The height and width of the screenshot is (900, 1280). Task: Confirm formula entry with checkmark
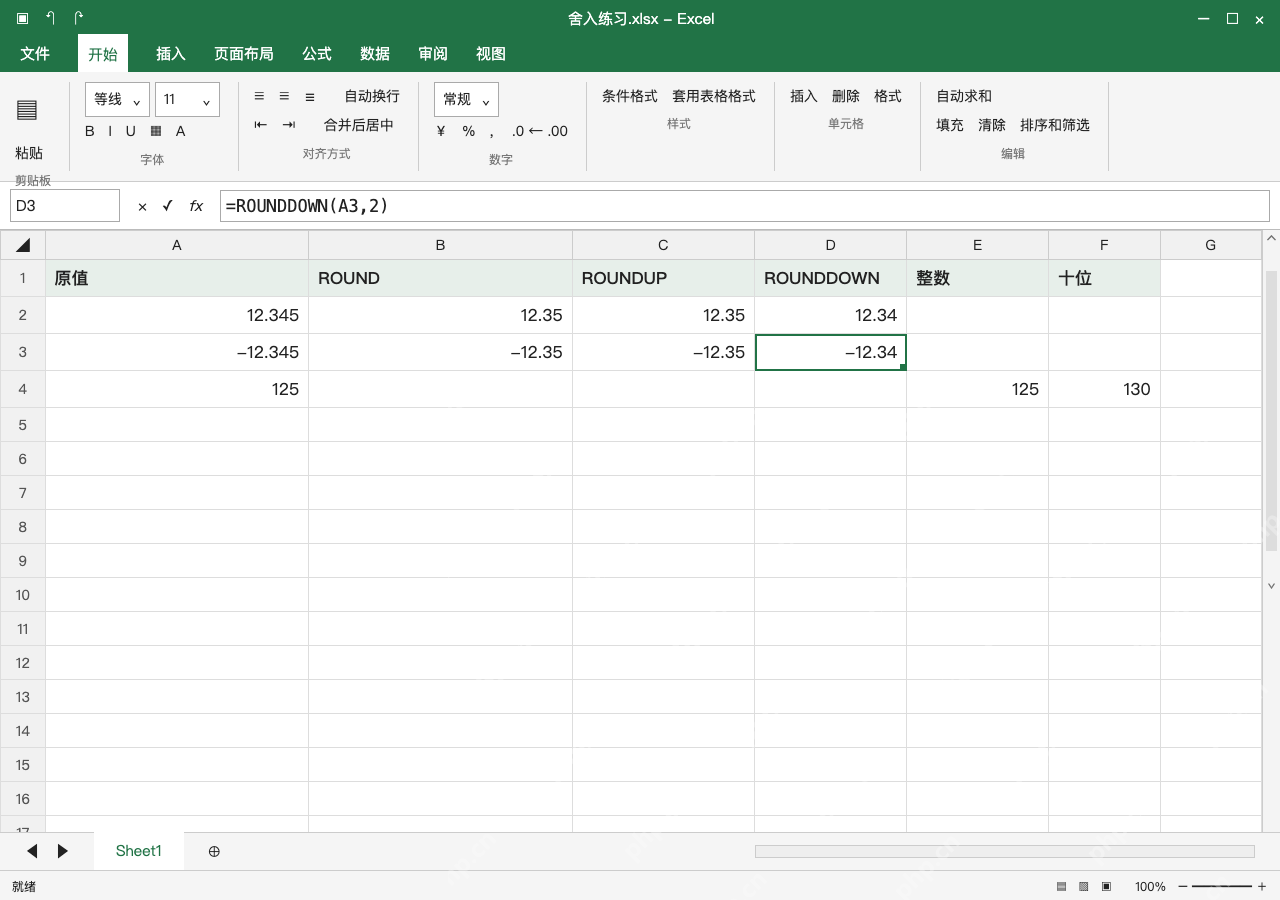(x=167, y=206)
